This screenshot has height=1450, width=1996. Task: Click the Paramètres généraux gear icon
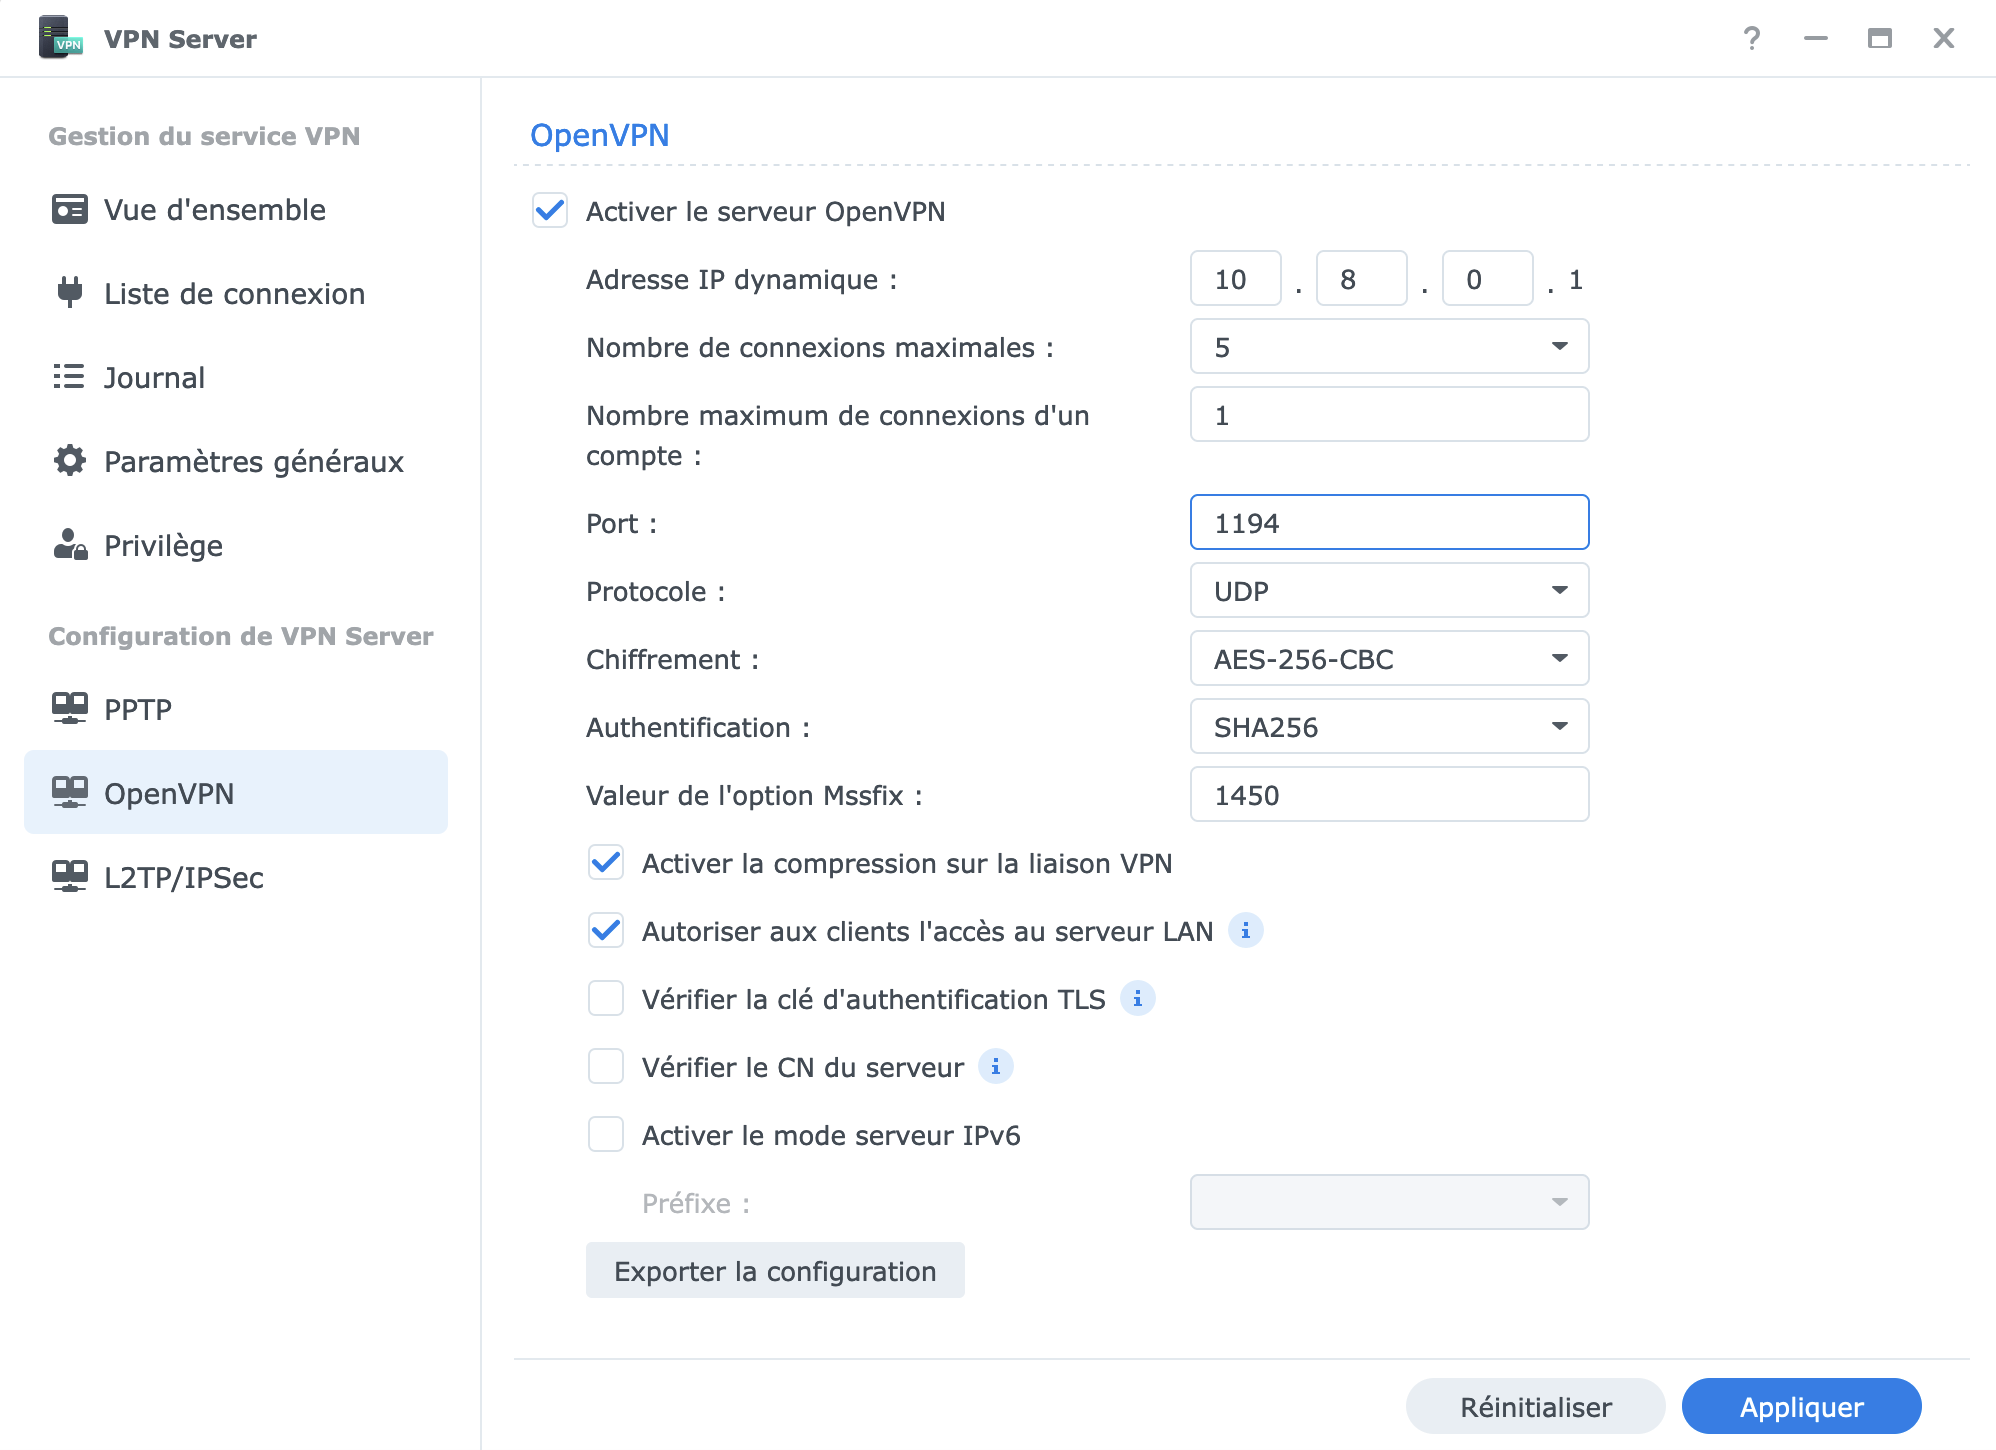pos(69,461)
